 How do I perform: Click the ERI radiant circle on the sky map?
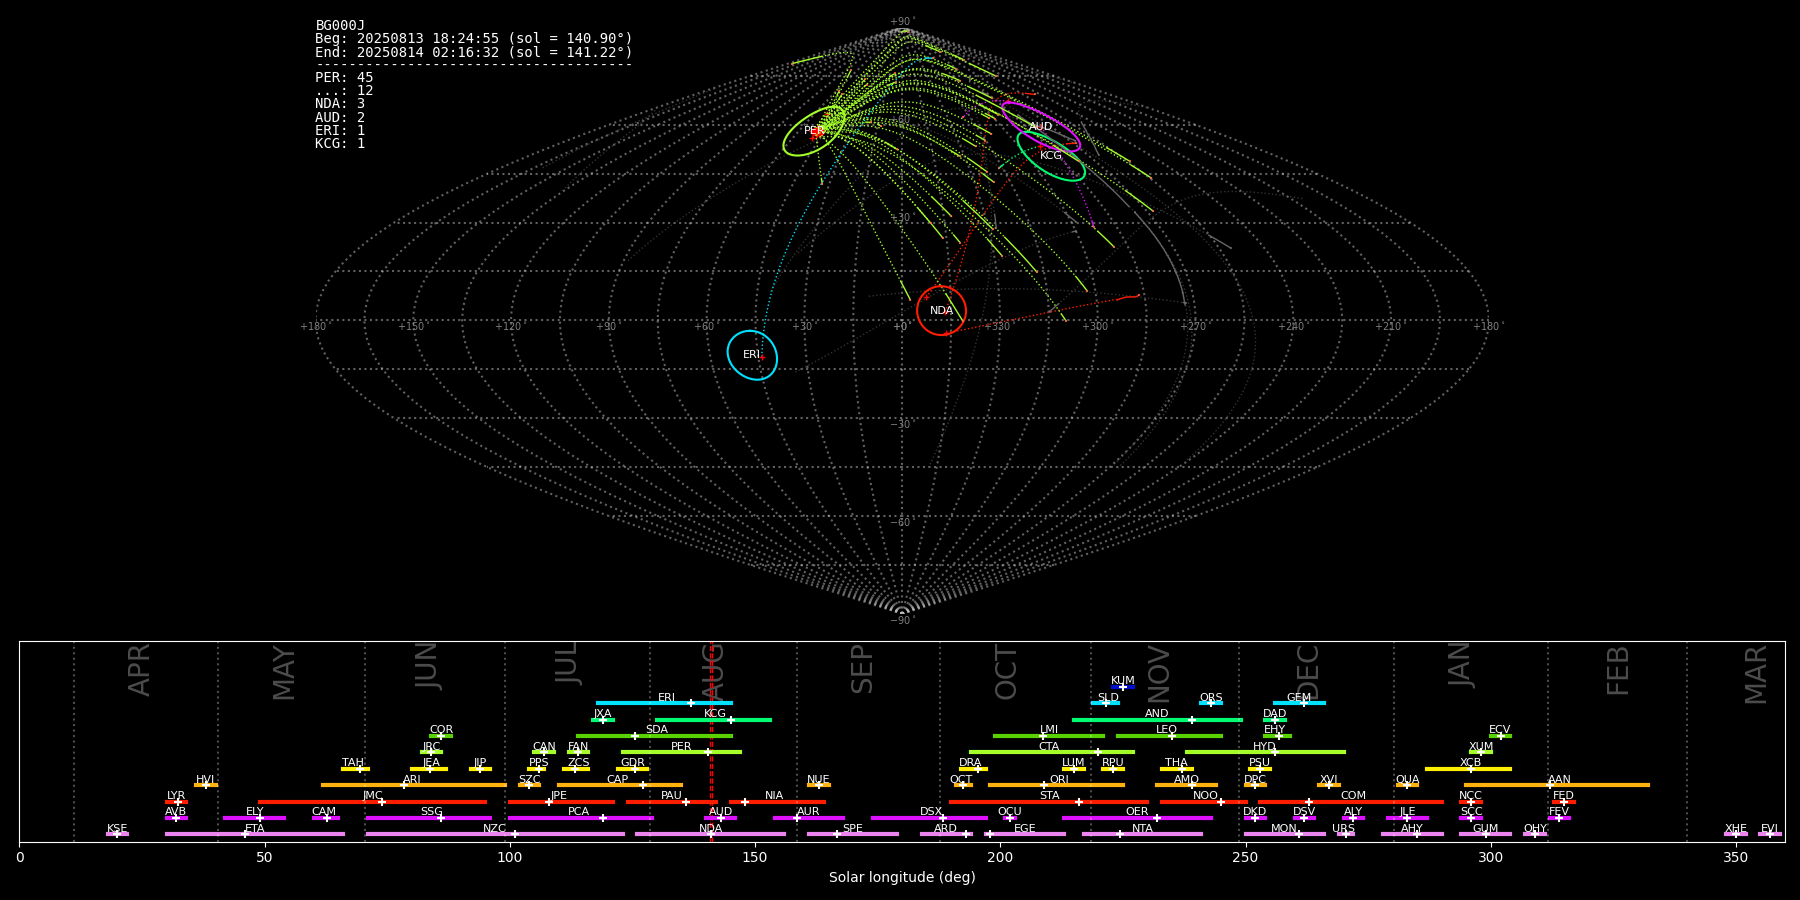752,355
